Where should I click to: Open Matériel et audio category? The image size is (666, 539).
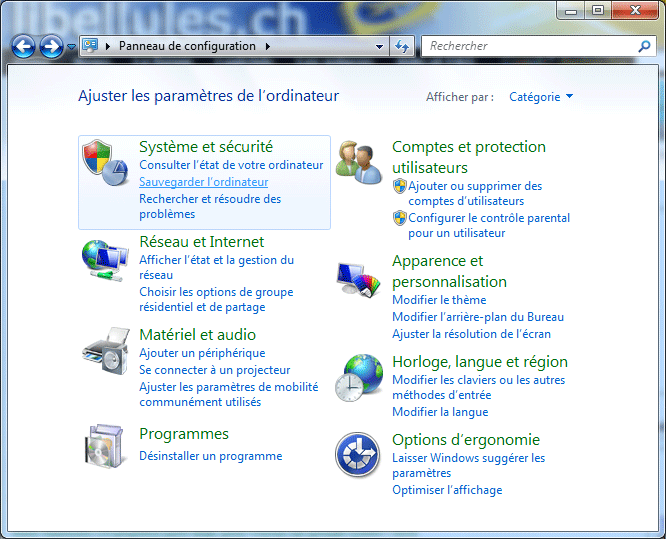(198, 335)
